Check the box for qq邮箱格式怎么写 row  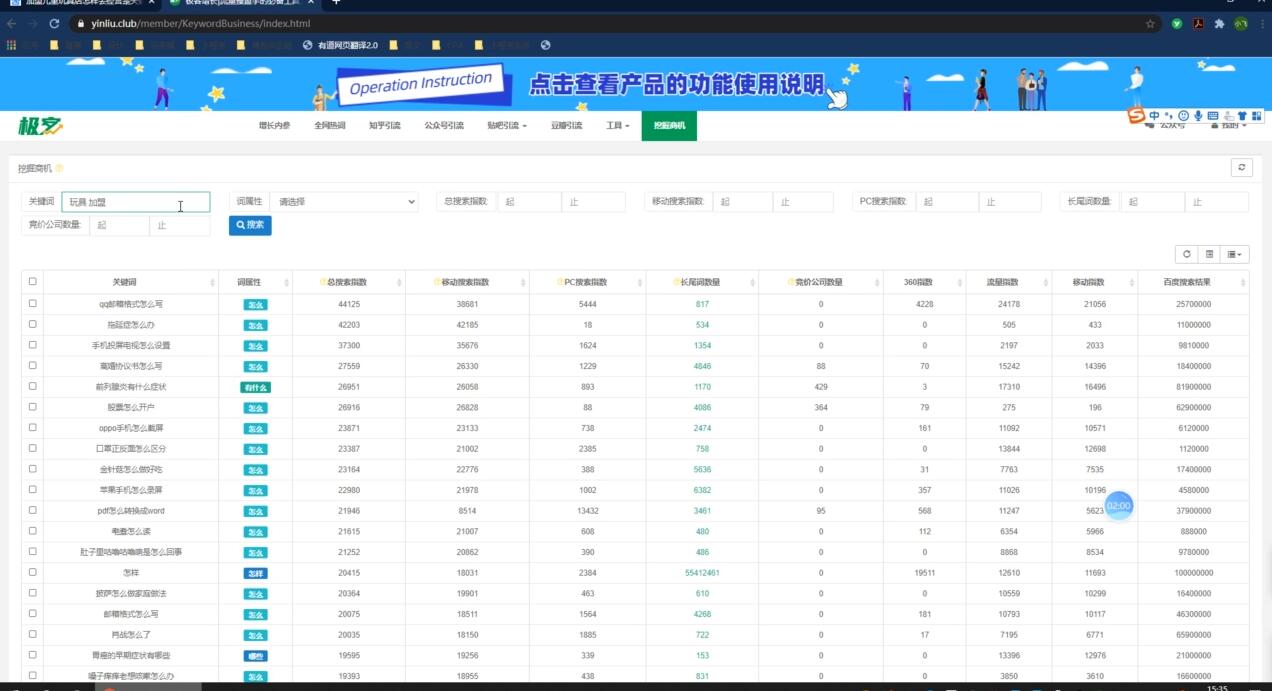(33, 303)
